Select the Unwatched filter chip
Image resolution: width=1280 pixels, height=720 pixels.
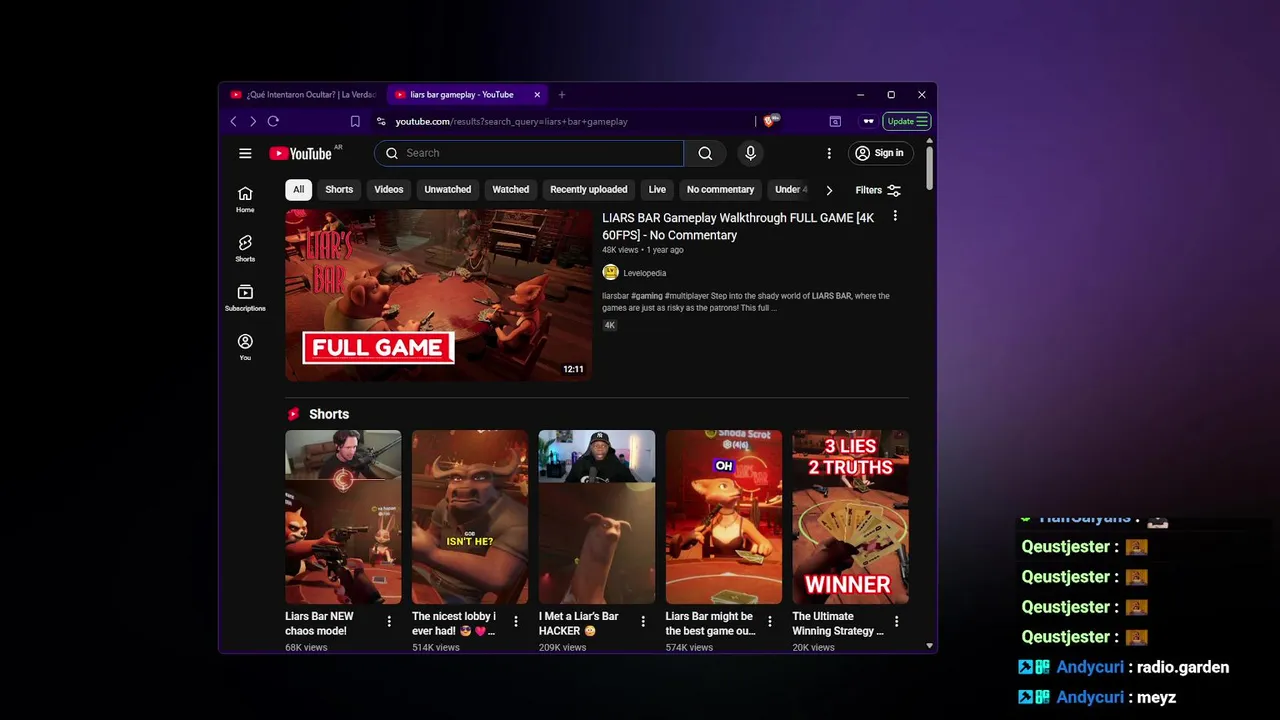point(447,190)
